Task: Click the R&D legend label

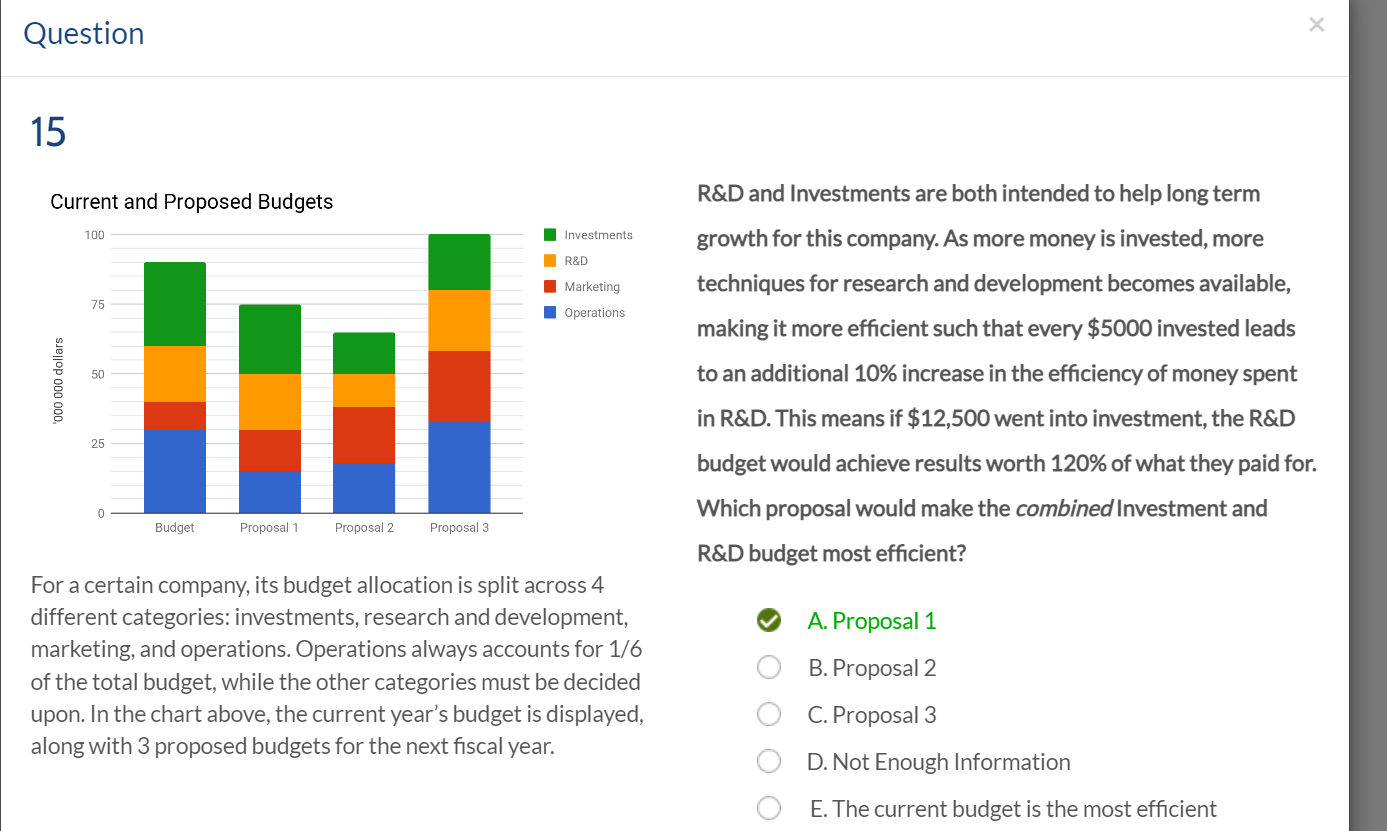Action: pyautogui.click(x=576, y=261)
